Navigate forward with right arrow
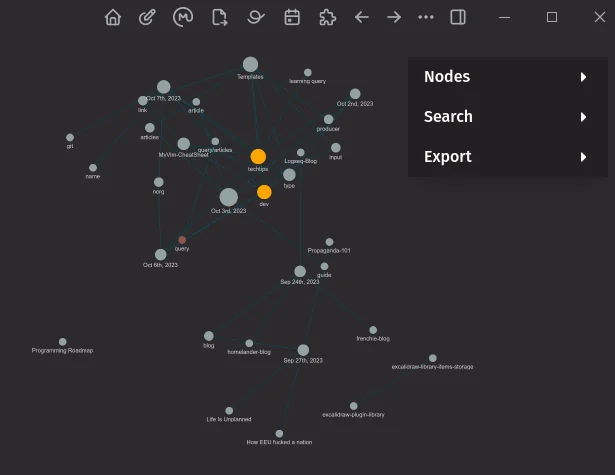 coord(394,17)
